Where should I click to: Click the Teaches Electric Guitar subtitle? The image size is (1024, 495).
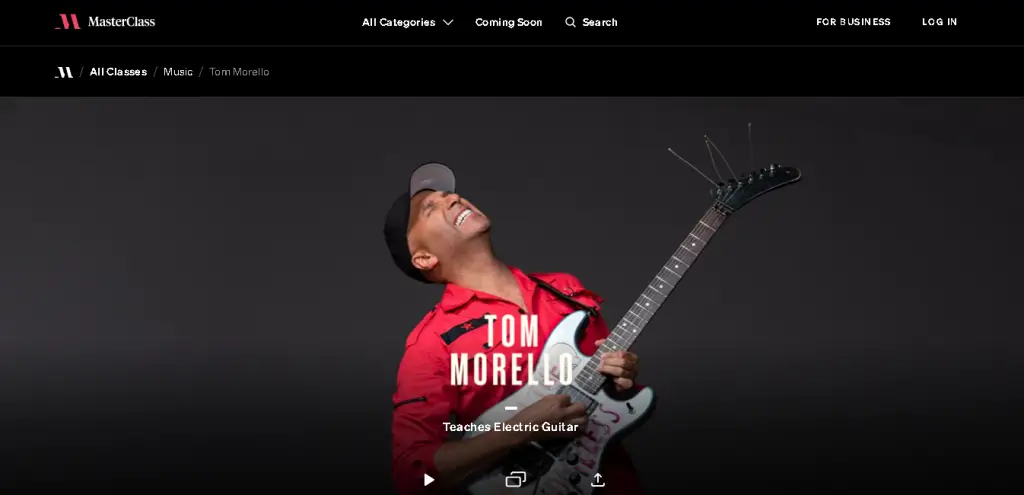point(510,427)
